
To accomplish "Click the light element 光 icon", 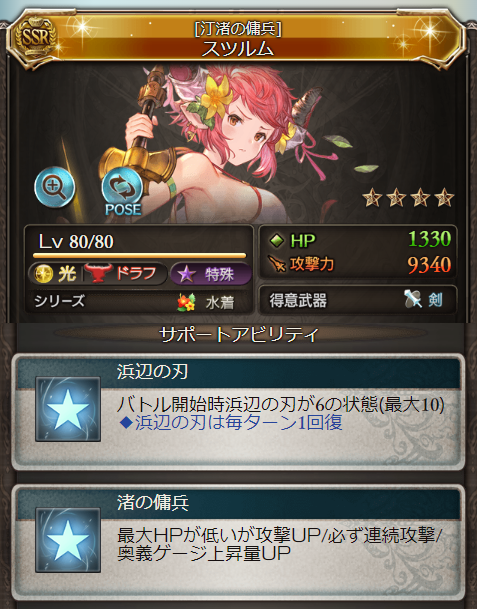I will click(44, 274).
